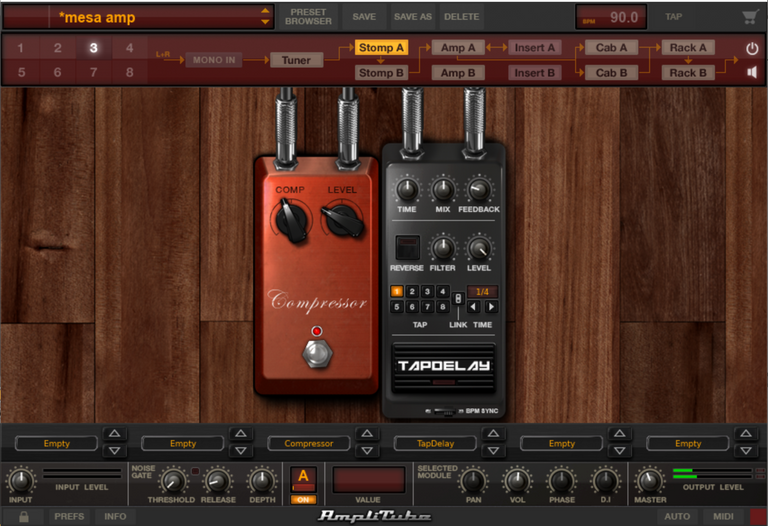
Task: Open the fifth slot Empty selector
Action: pos(561,443)
